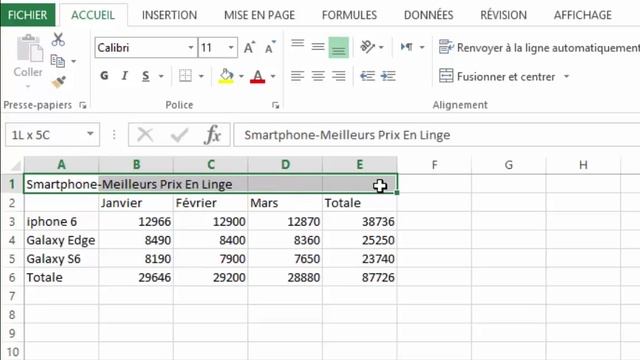Open fill color dropdown arrow

tap(241, 76)
